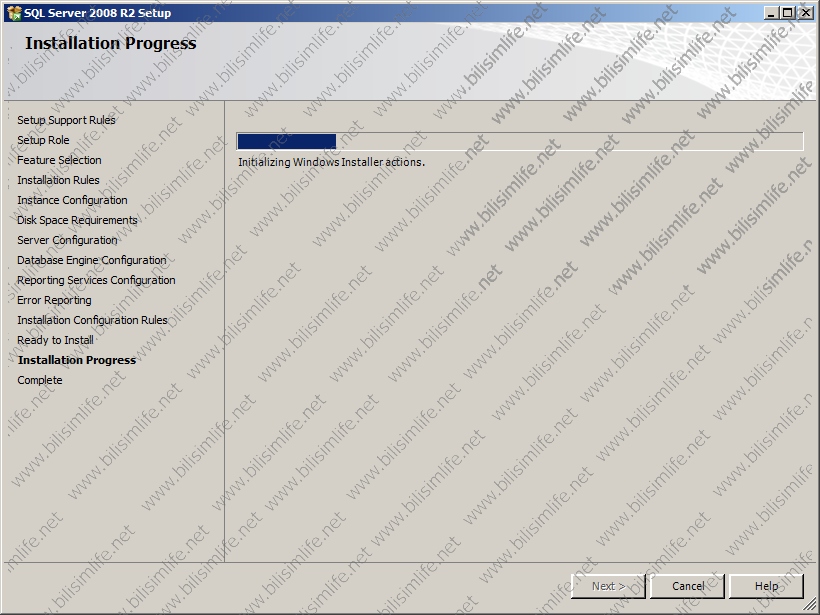Click Reporting Services Configuration step

tap(96, 280)
